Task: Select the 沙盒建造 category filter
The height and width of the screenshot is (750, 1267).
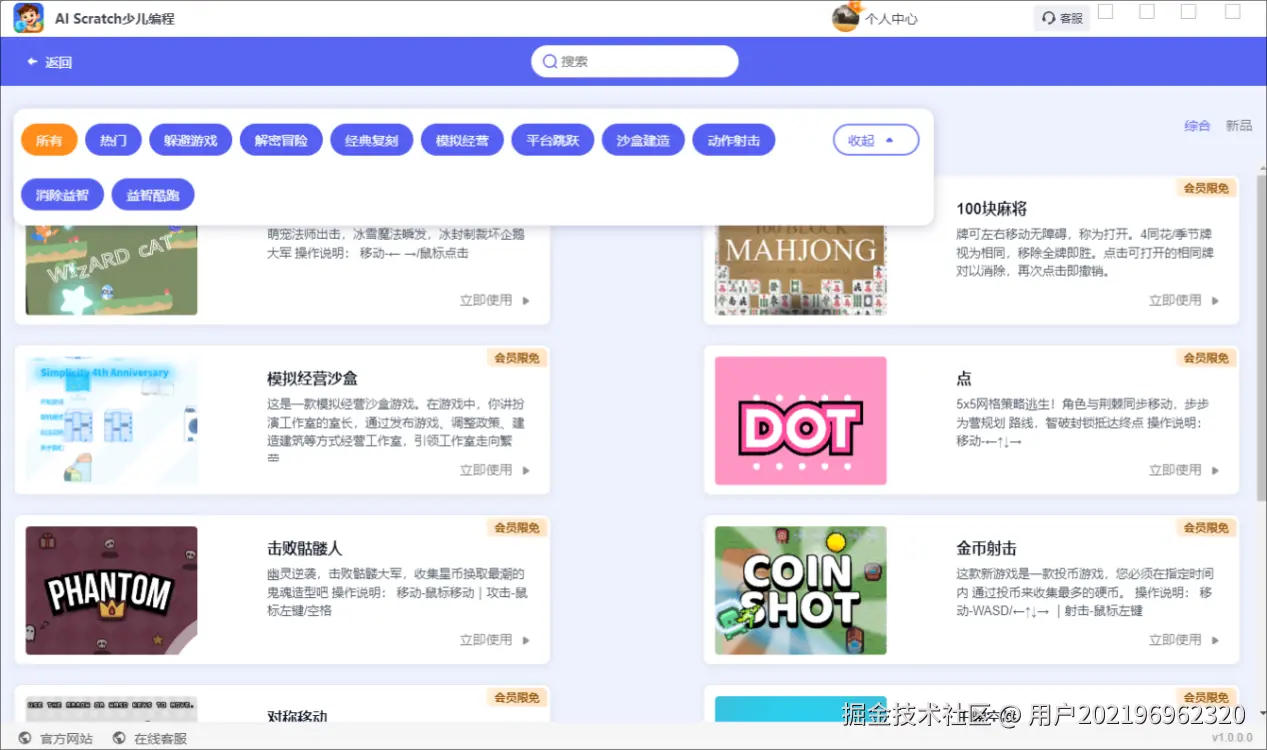Action: (643, 140)
